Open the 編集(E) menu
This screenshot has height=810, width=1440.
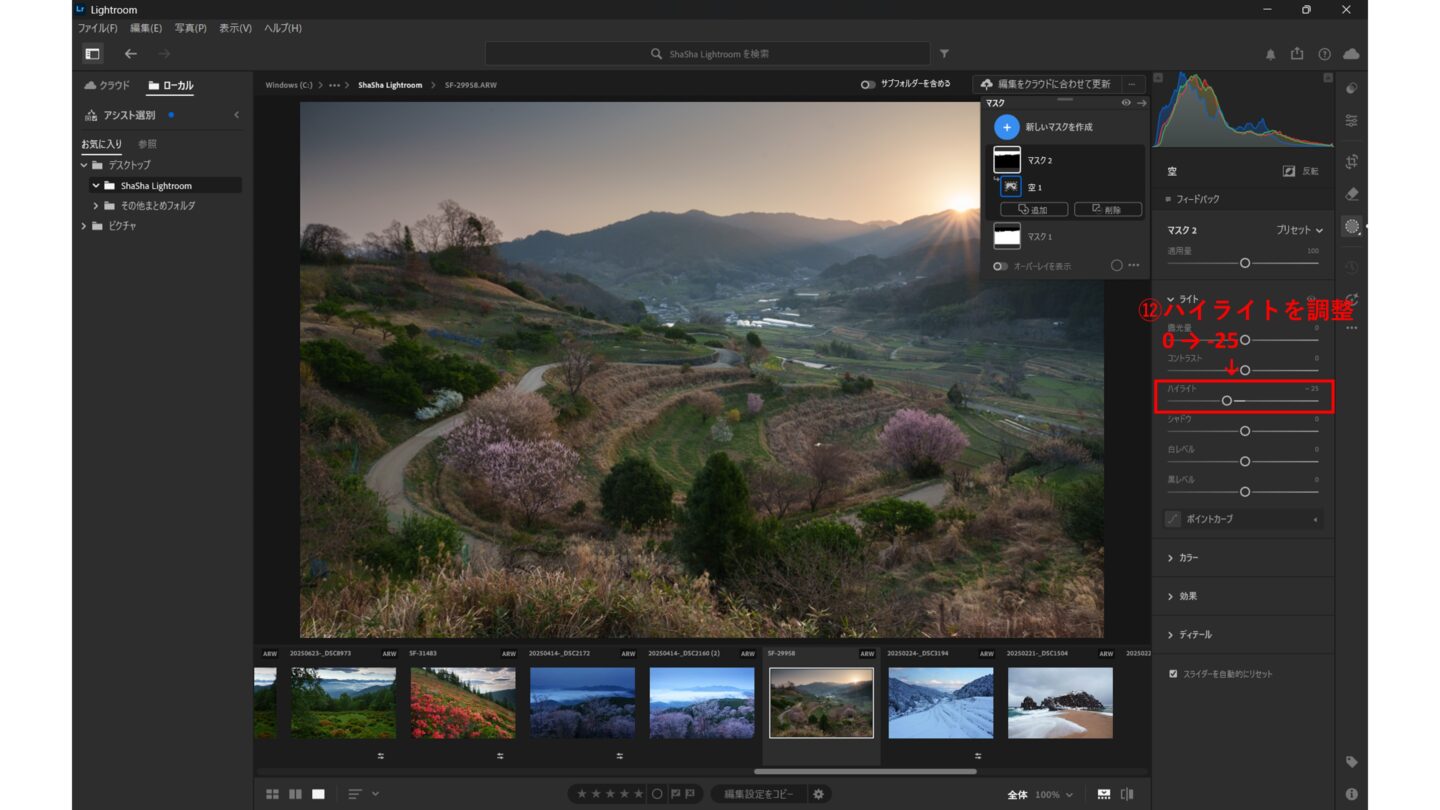pos(146,28)
